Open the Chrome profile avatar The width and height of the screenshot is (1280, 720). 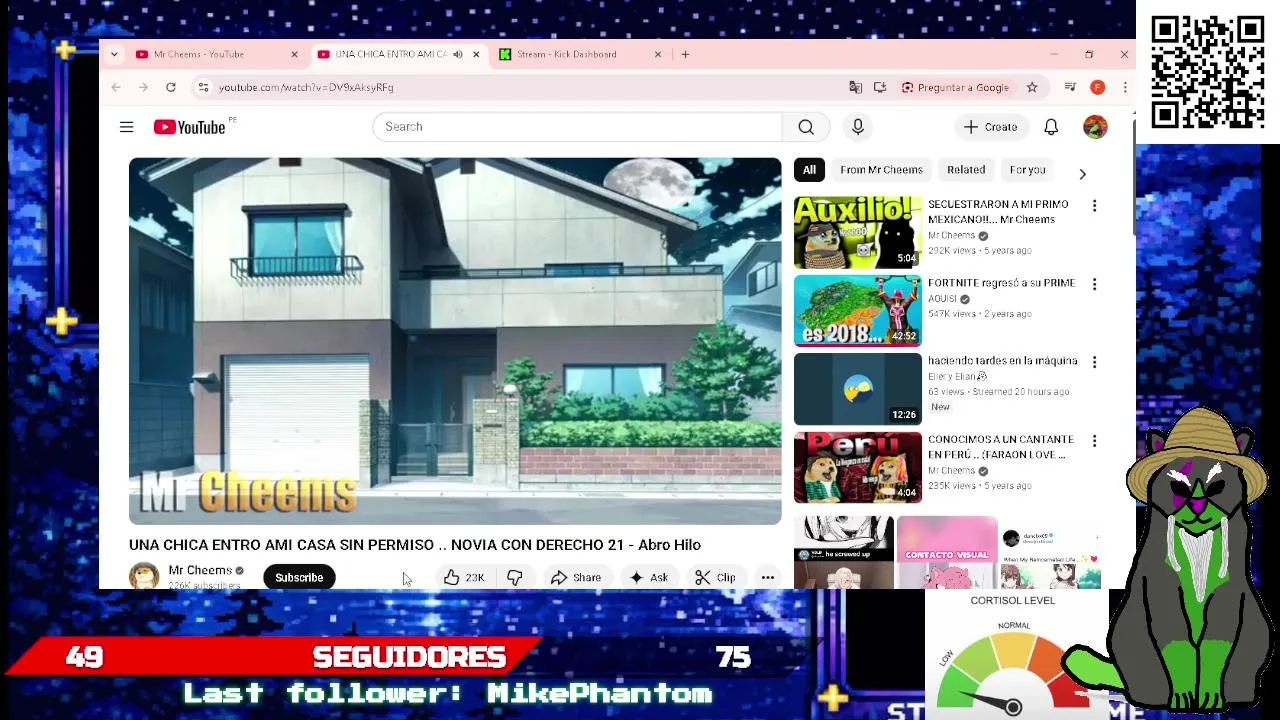click(x=1097, y=87)
